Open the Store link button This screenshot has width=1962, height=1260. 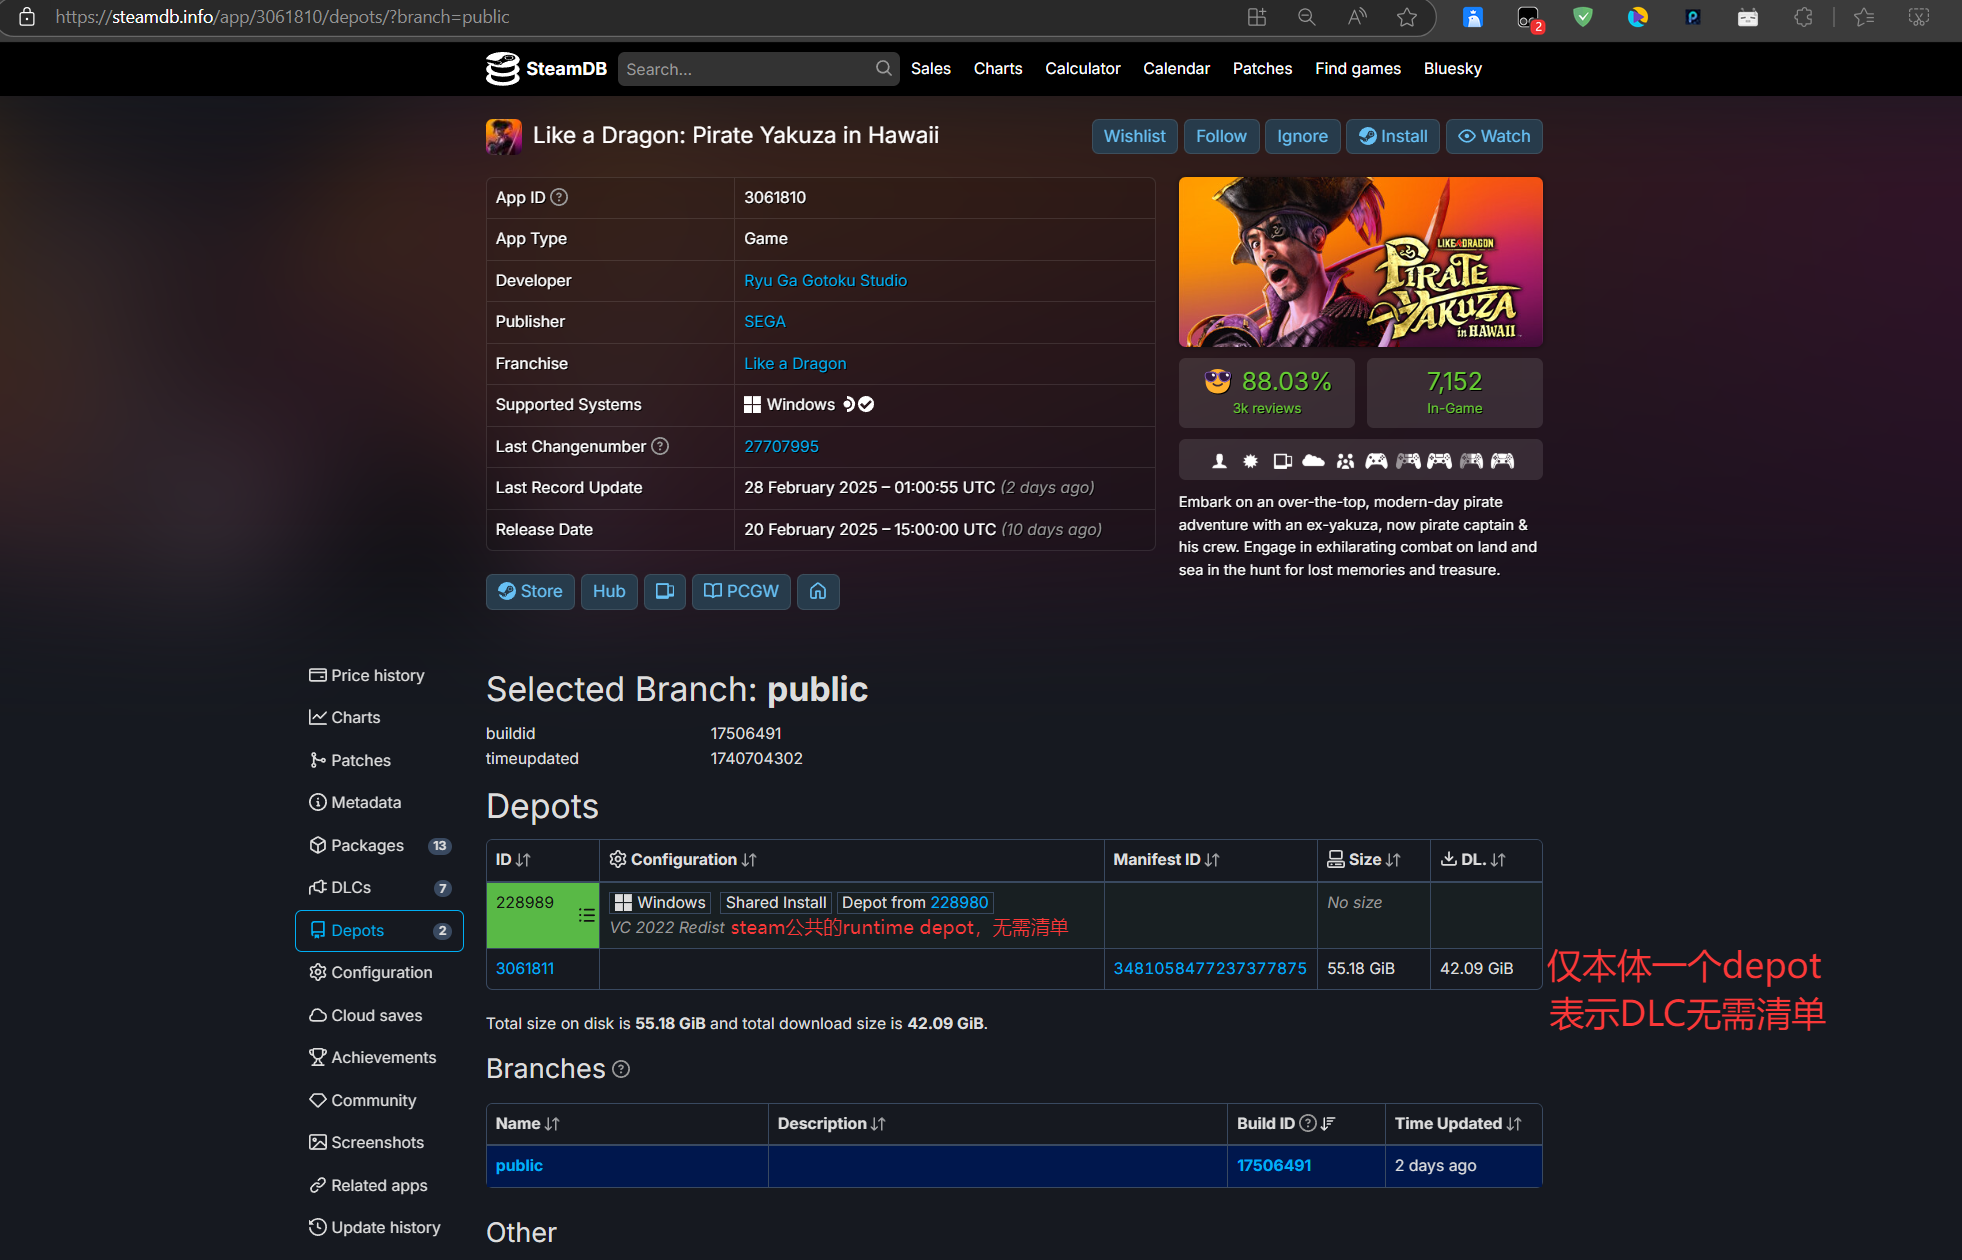click(530, 592)
